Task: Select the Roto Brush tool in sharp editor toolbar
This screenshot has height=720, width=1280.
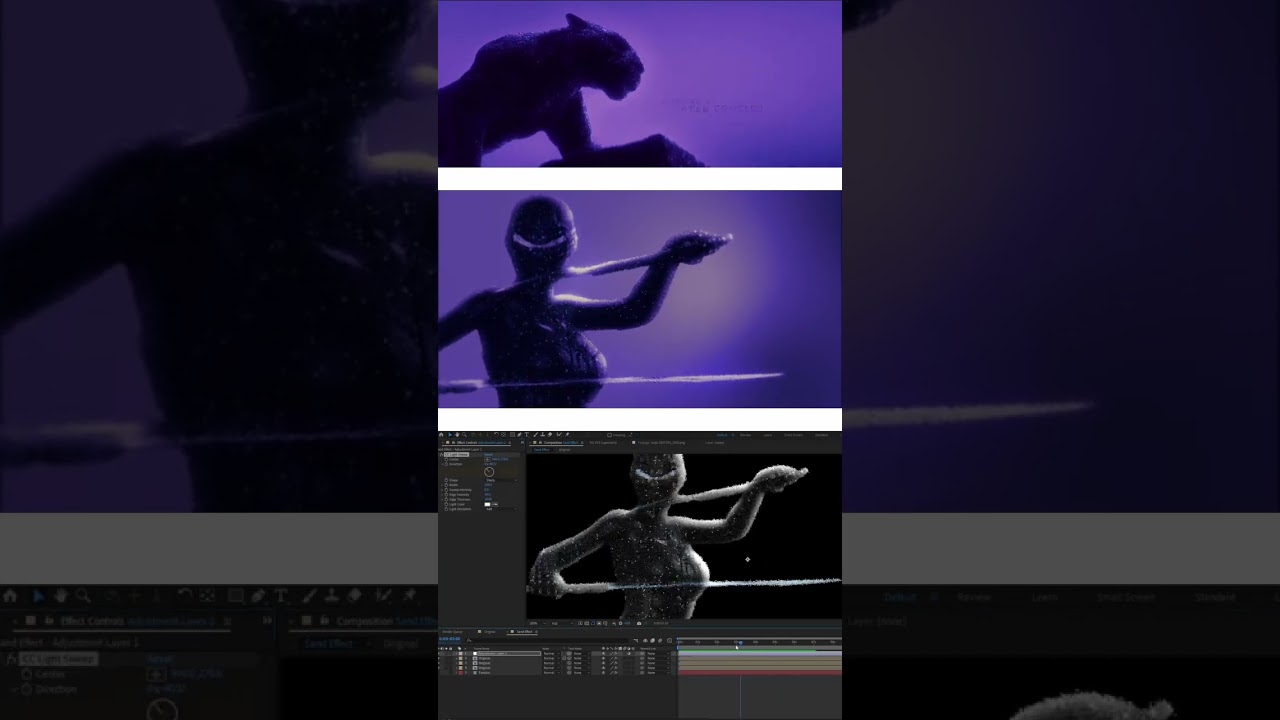Action: (558, 435)
